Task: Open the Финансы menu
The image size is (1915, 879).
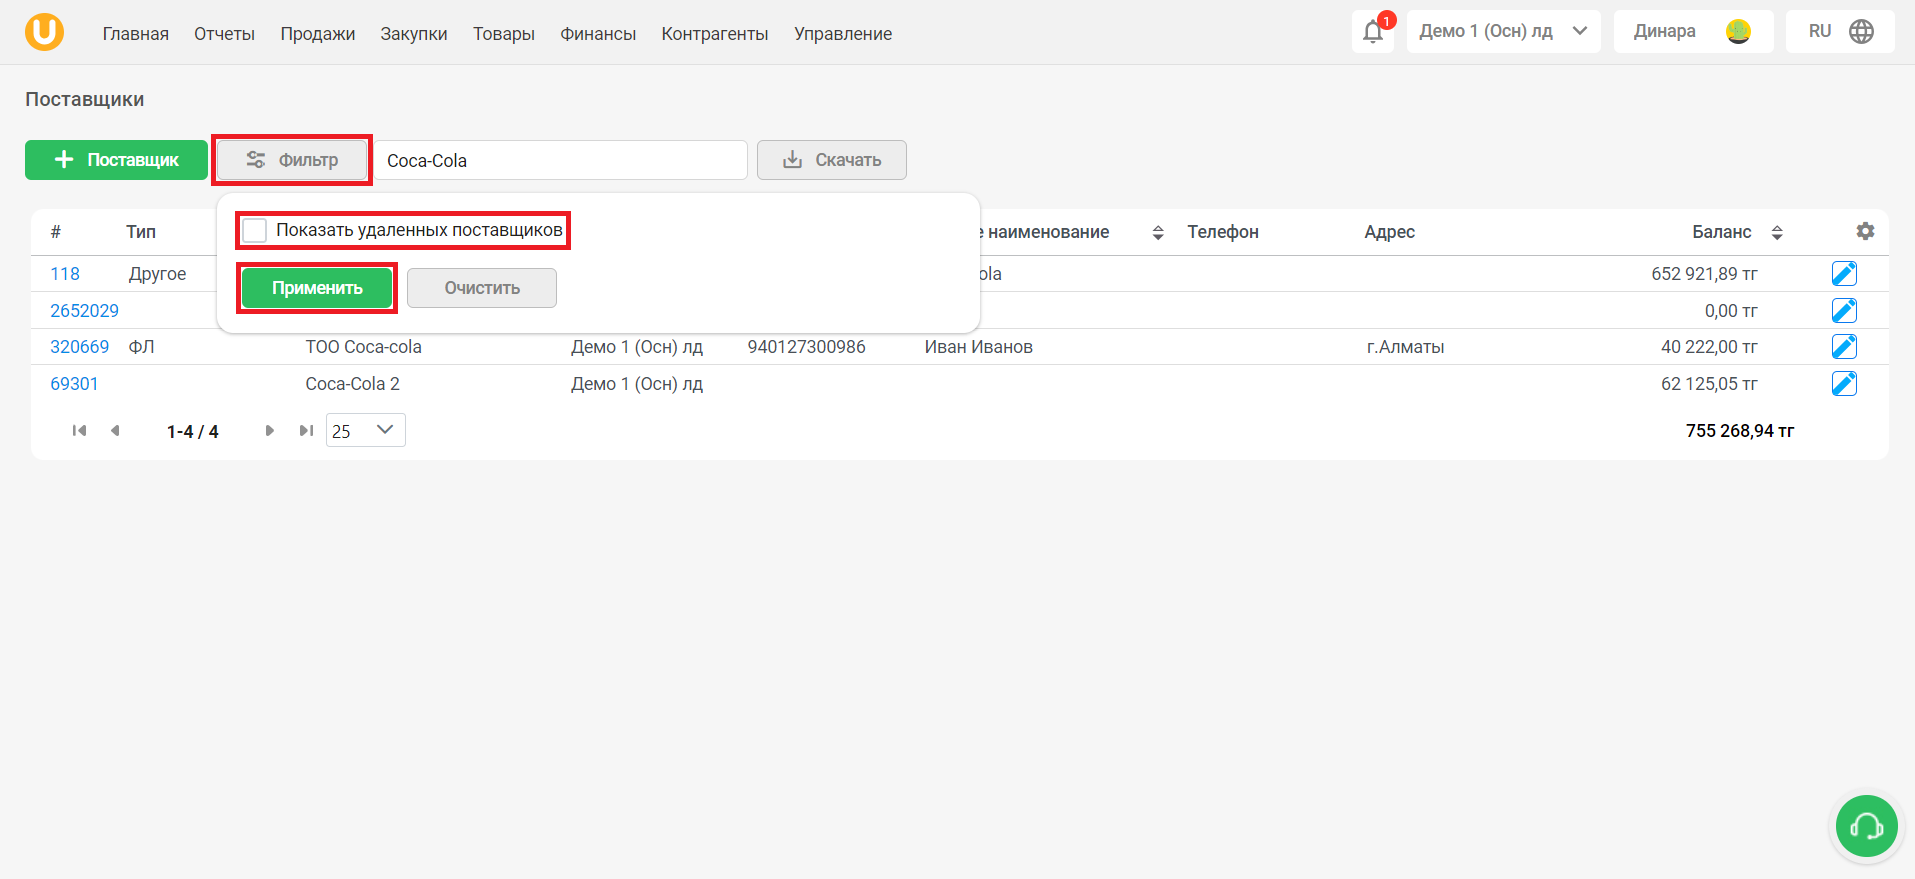Action: click(598, 34)
